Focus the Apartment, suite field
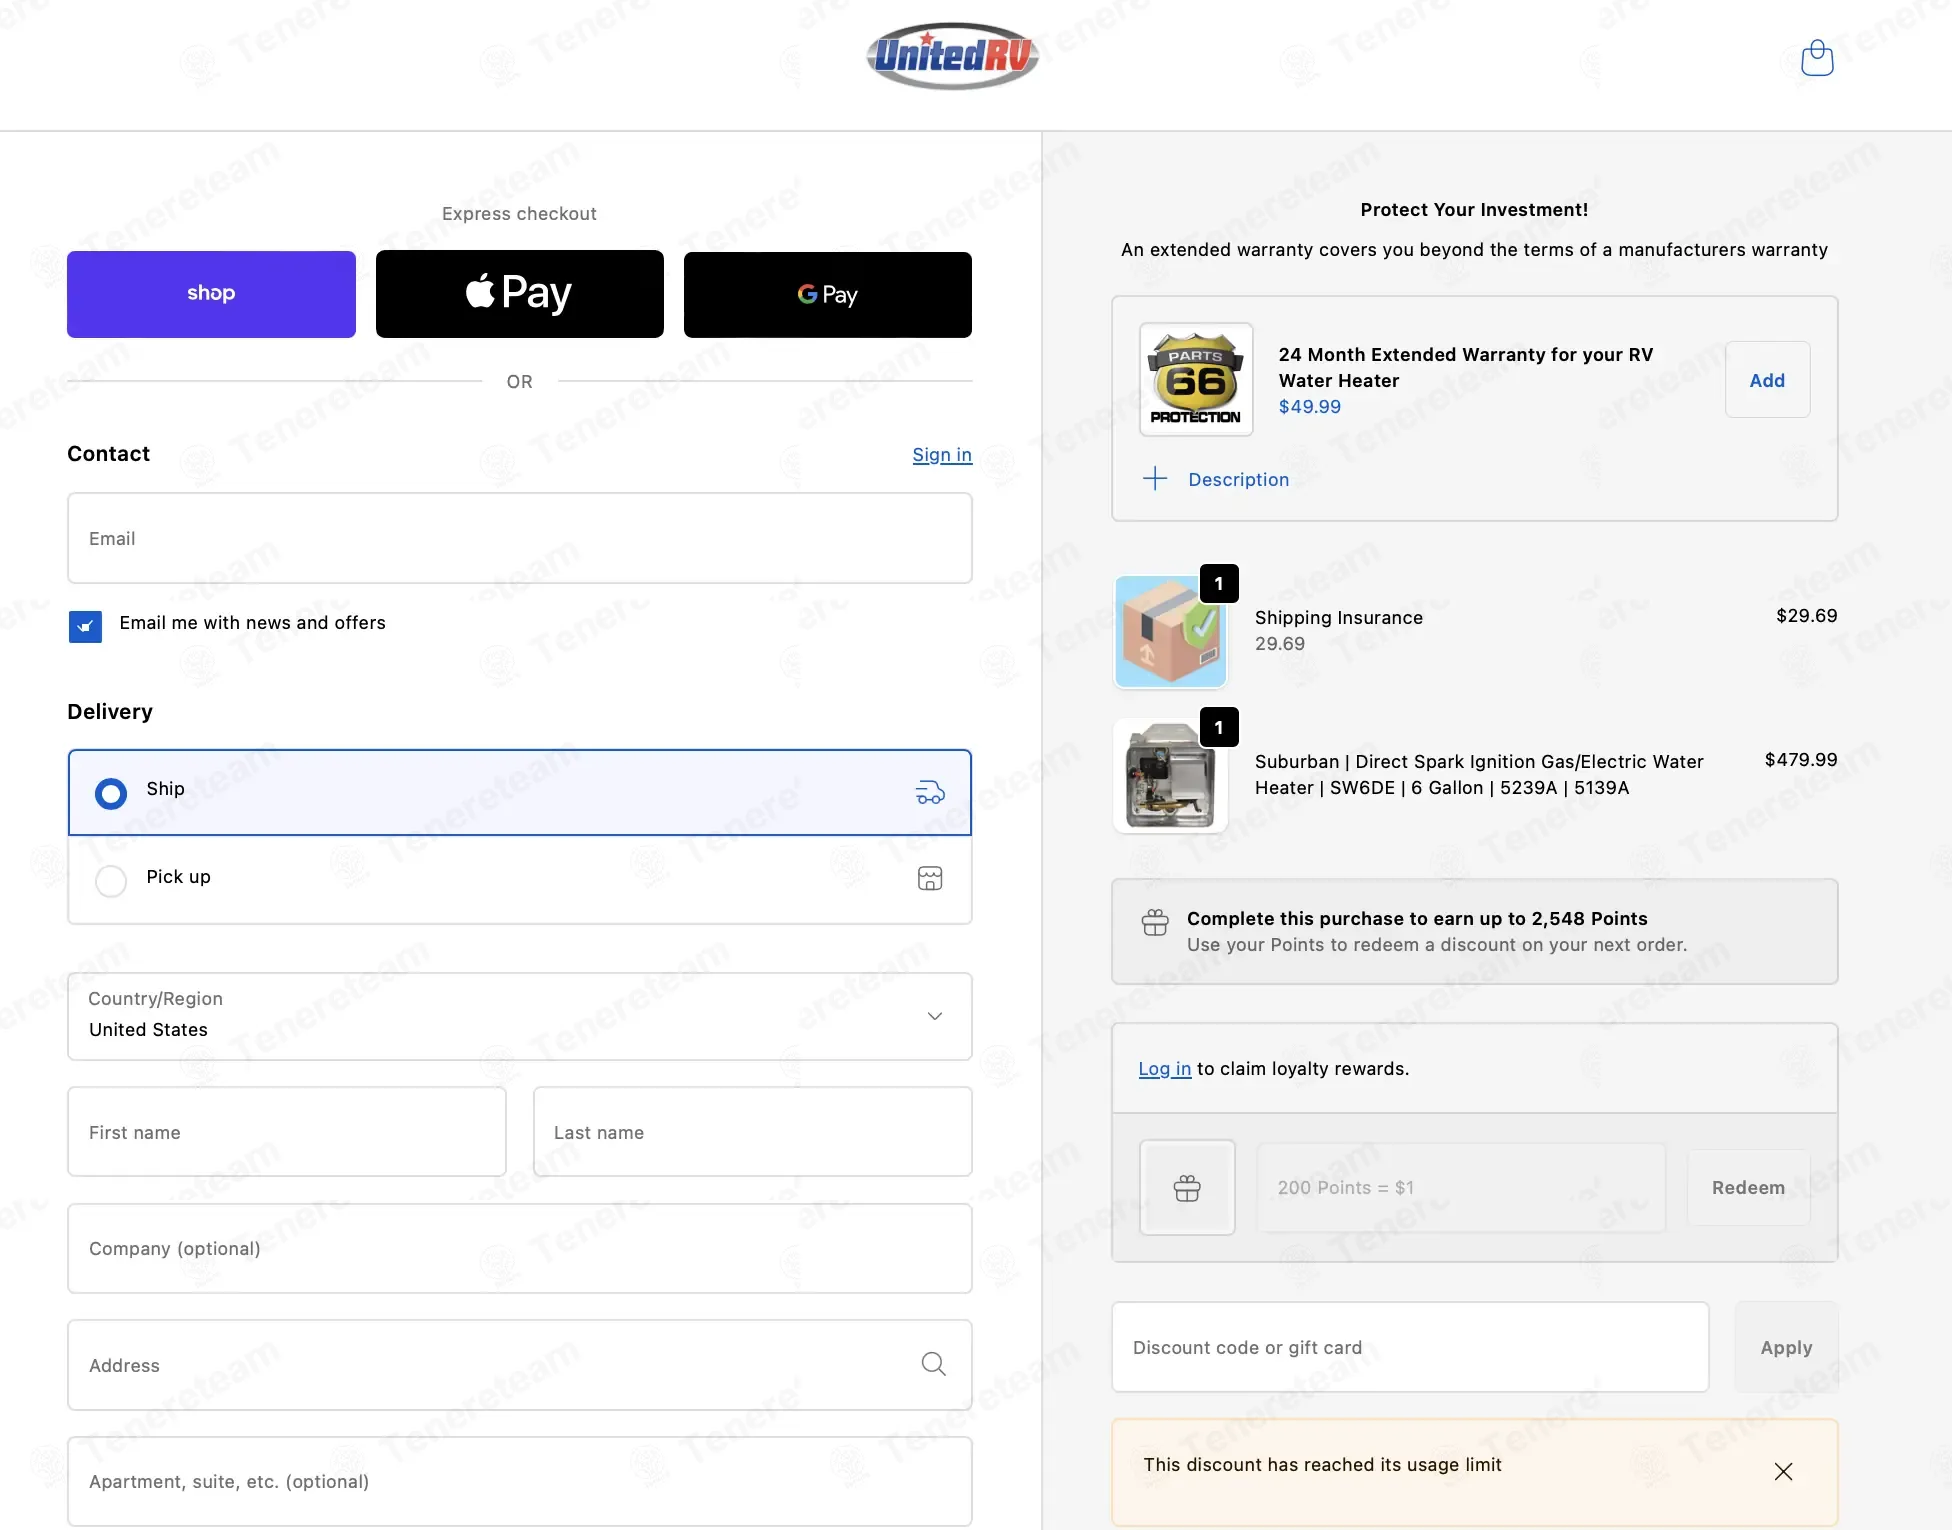Viewport: 1952px width, 1530px height. [519, 1481]
